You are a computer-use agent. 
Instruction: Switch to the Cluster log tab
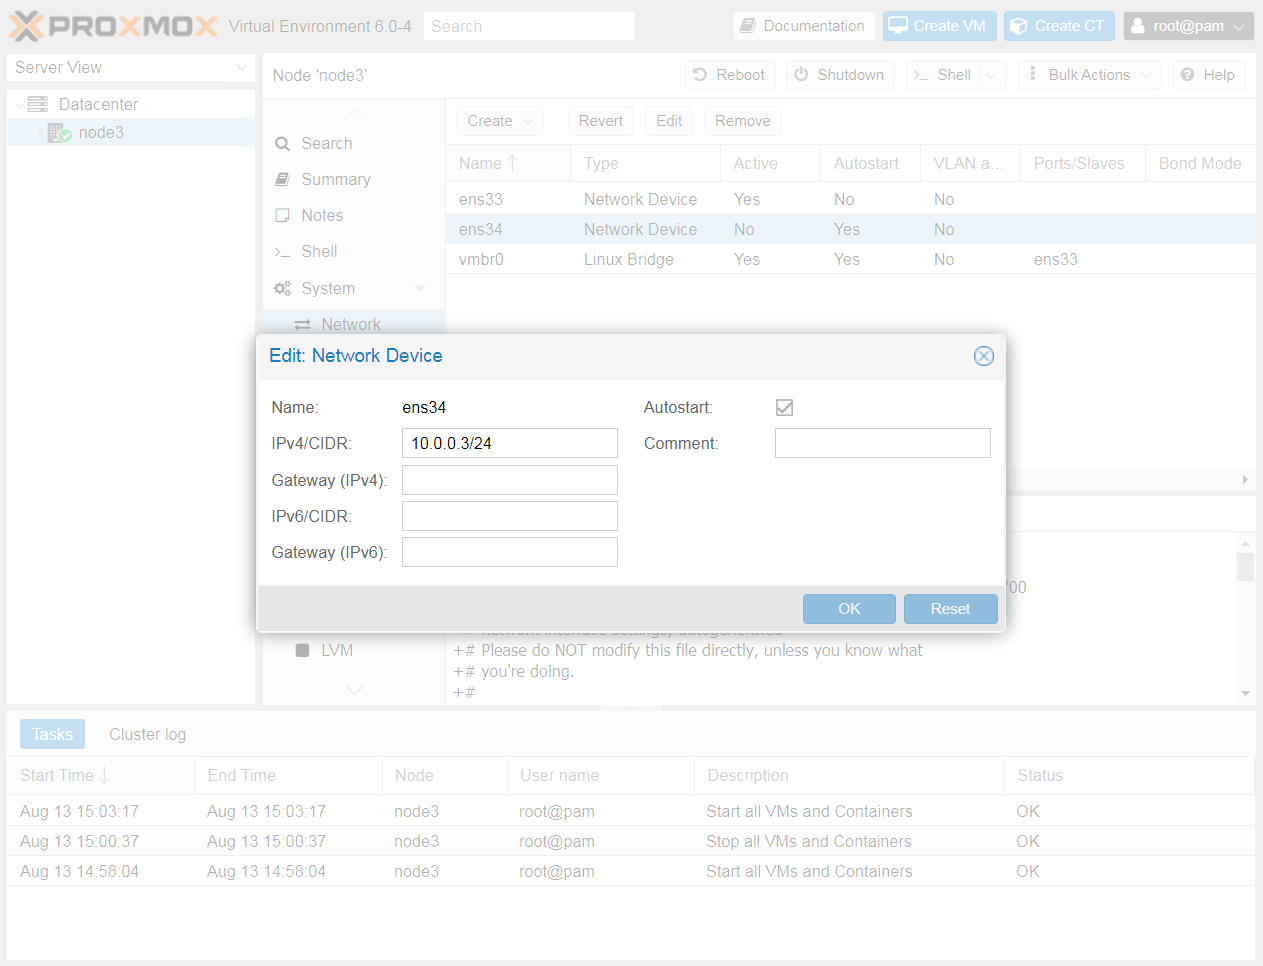click(x=147, y=734)
